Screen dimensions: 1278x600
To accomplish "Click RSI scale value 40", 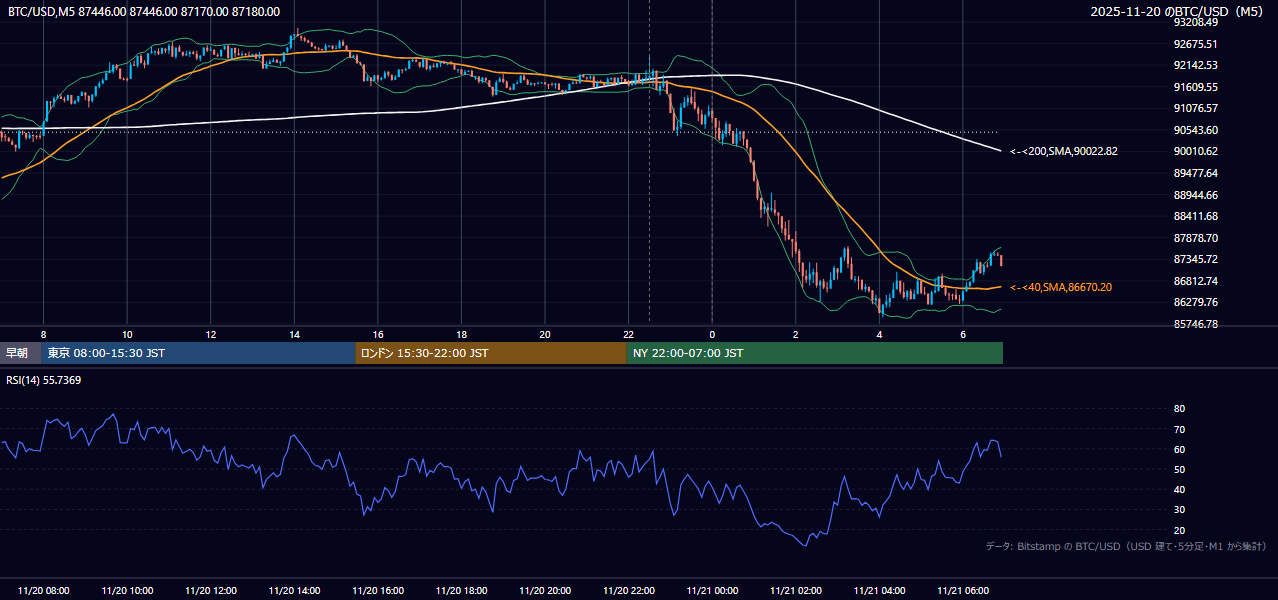I will point(1180,489).
